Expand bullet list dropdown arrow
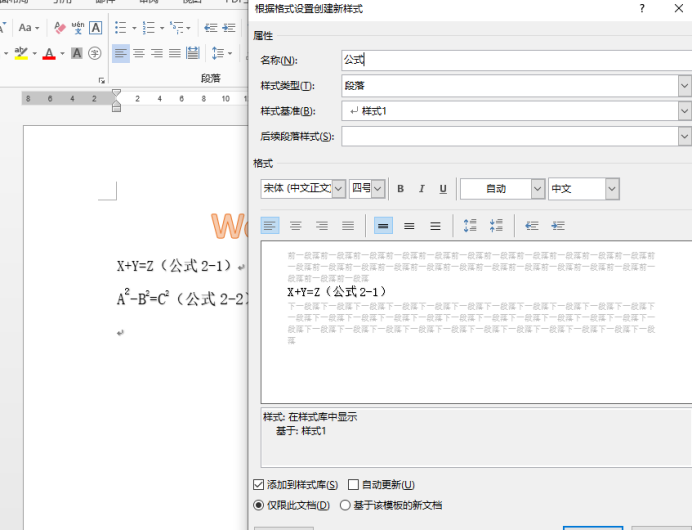 point(134,28)
